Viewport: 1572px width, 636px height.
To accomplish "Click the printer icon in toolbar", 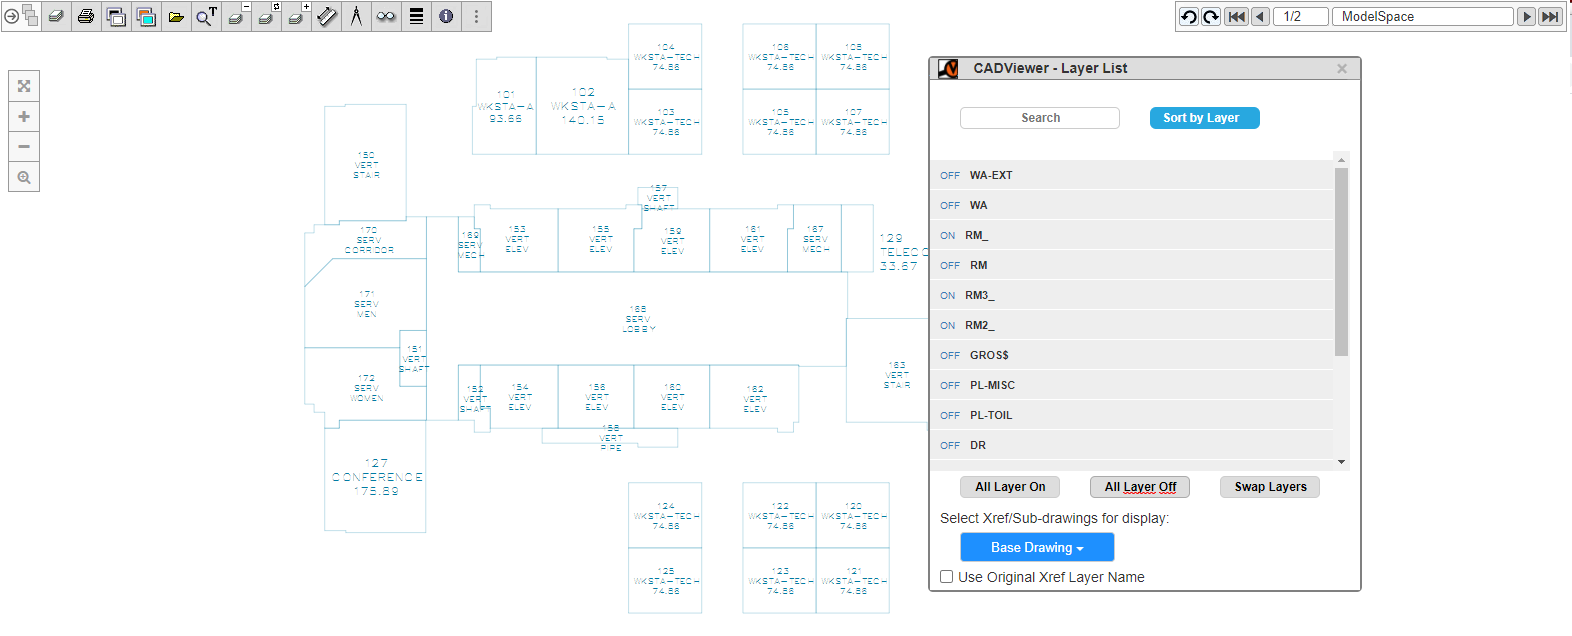I will (x=86, y=17).
